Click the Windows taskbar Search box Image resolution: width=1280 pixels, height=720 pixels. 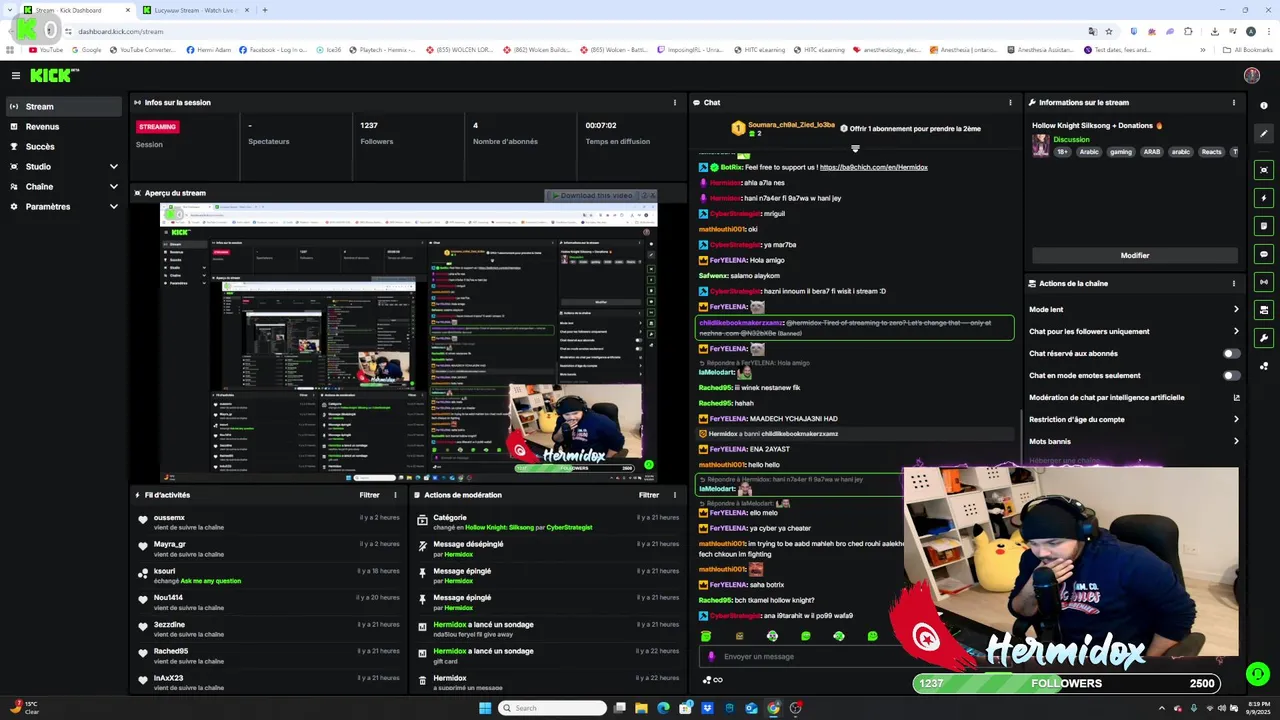tap(552, 708)
